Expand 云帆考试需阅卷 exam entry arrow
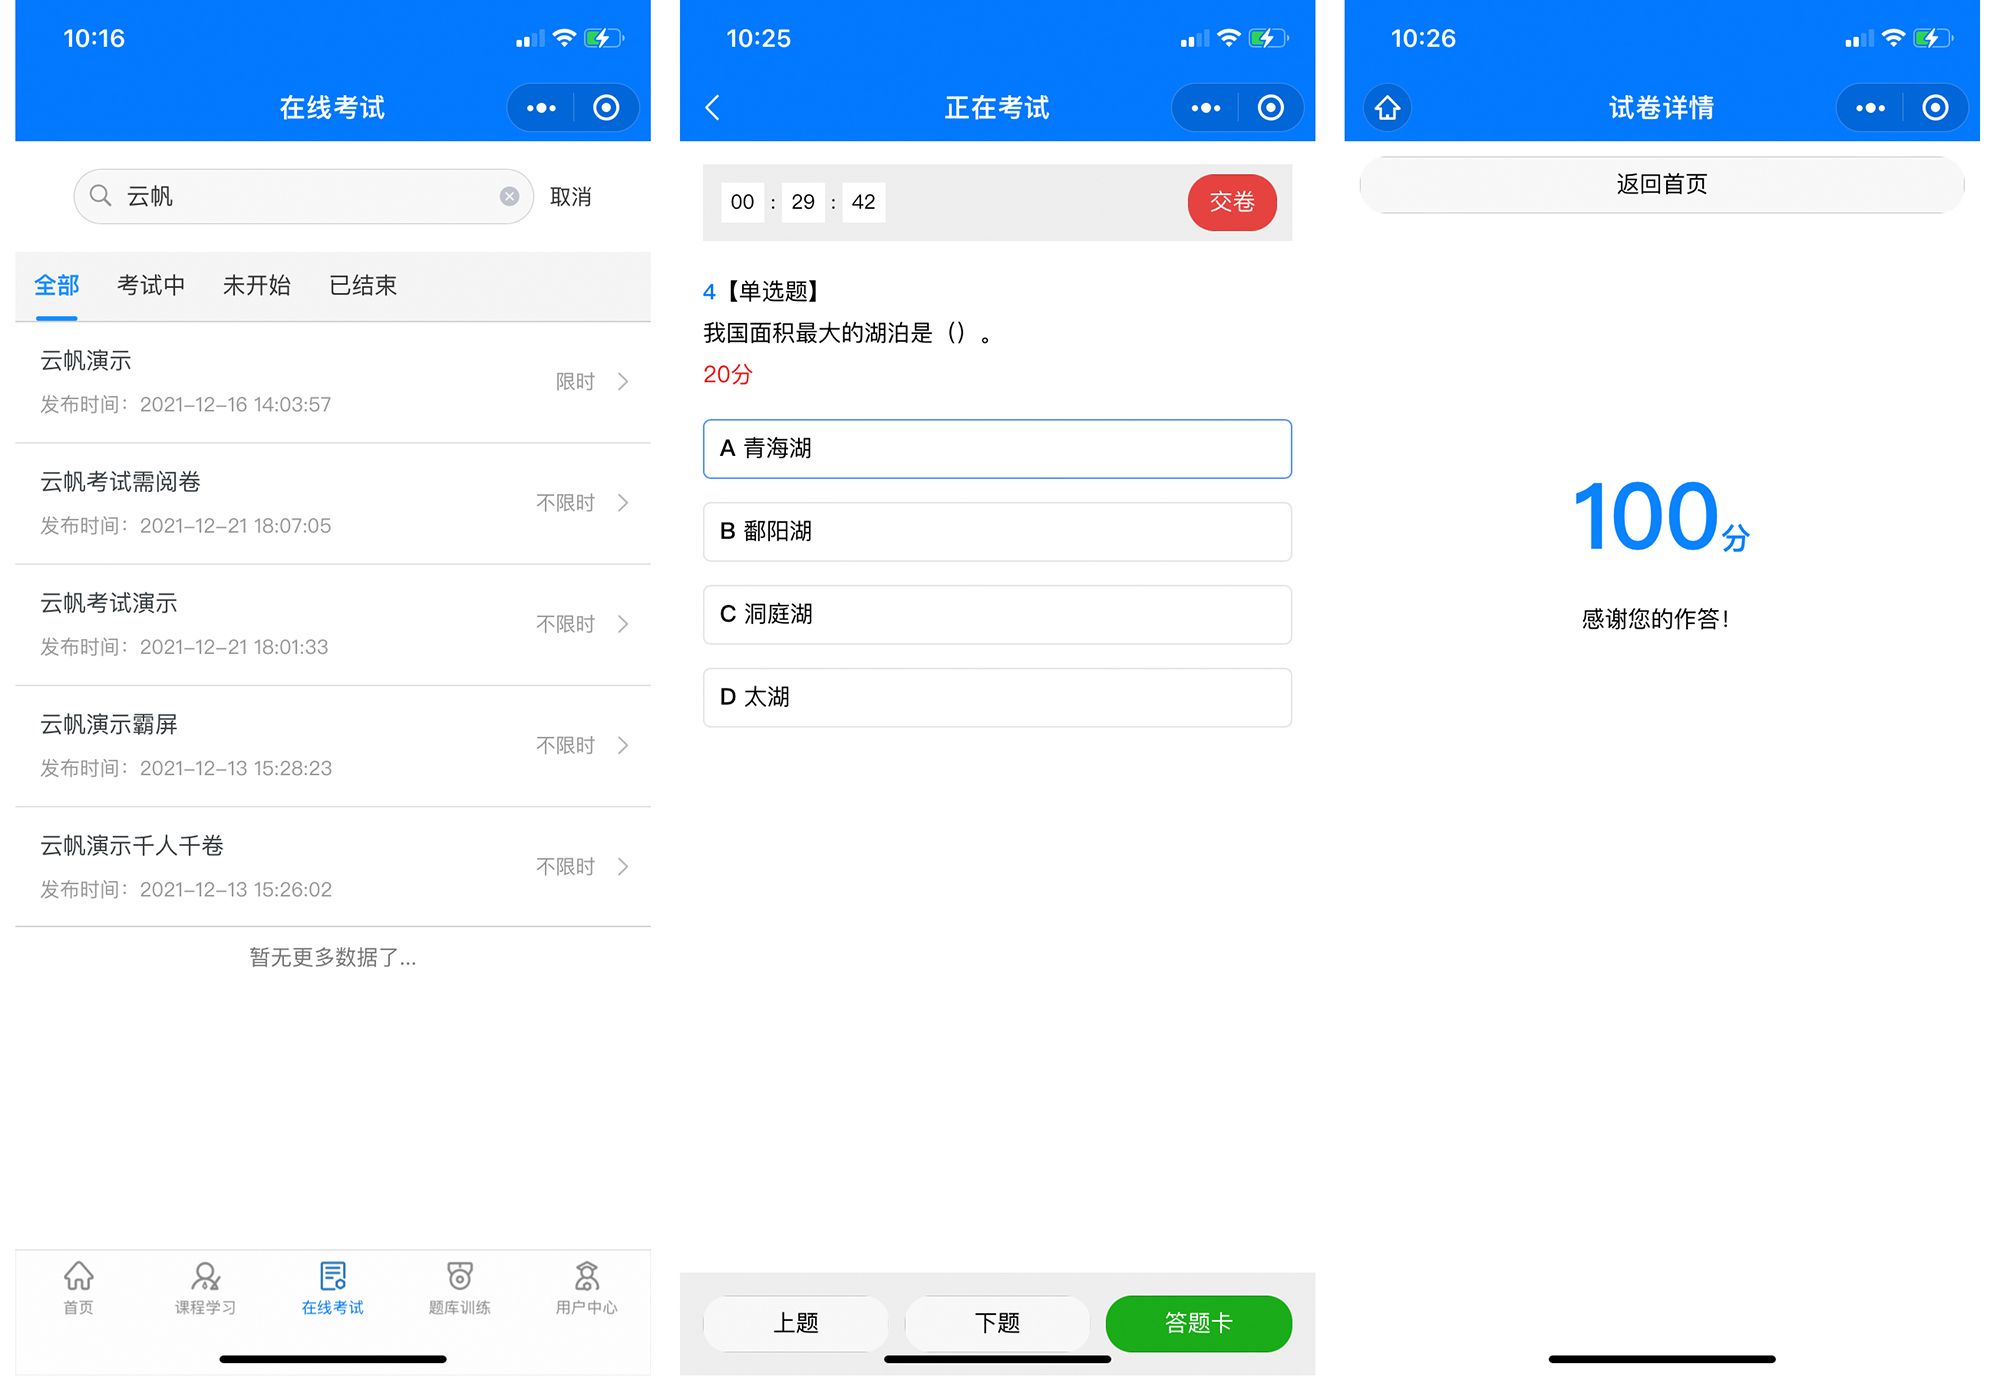The image size is (2000, 1390). click(x=623, y=503)
